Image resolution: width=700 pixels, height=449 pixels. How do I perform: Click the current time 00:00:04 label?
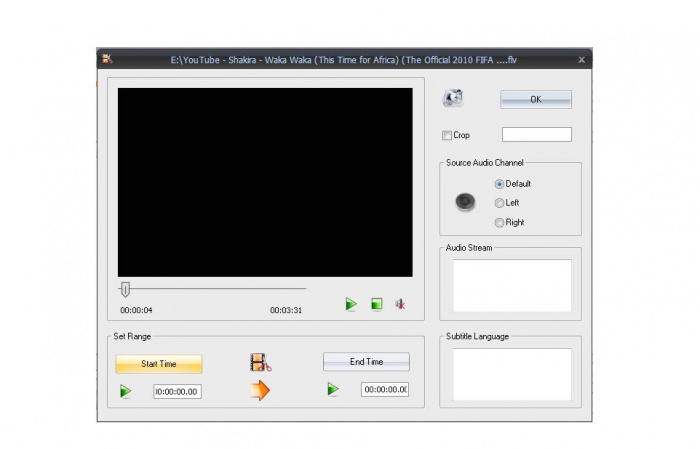[136, 310]
